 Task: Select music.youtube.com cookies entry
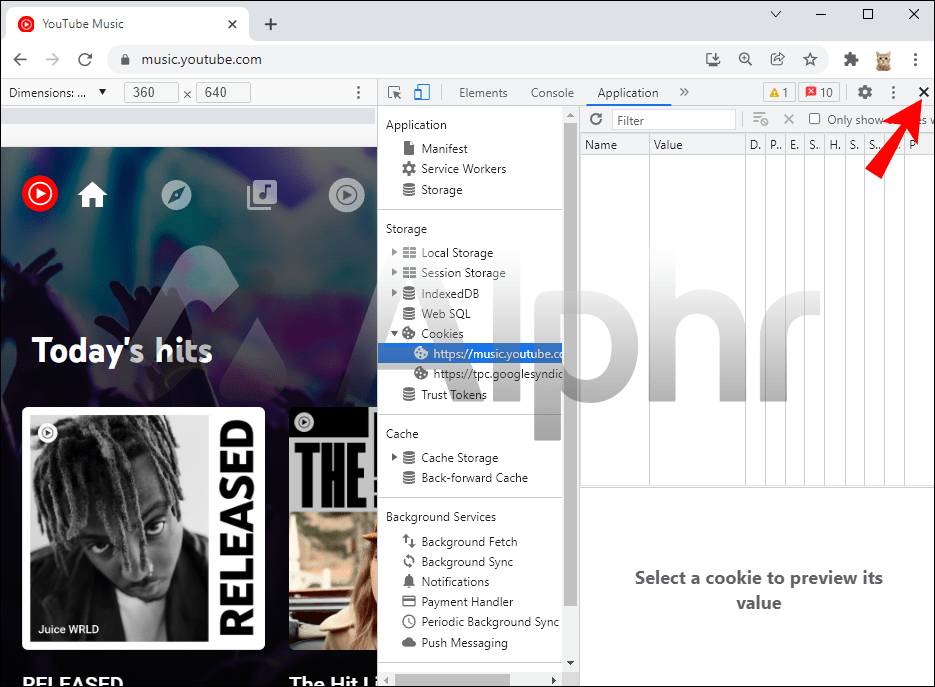pyautogui.click(x=470, y=354)
